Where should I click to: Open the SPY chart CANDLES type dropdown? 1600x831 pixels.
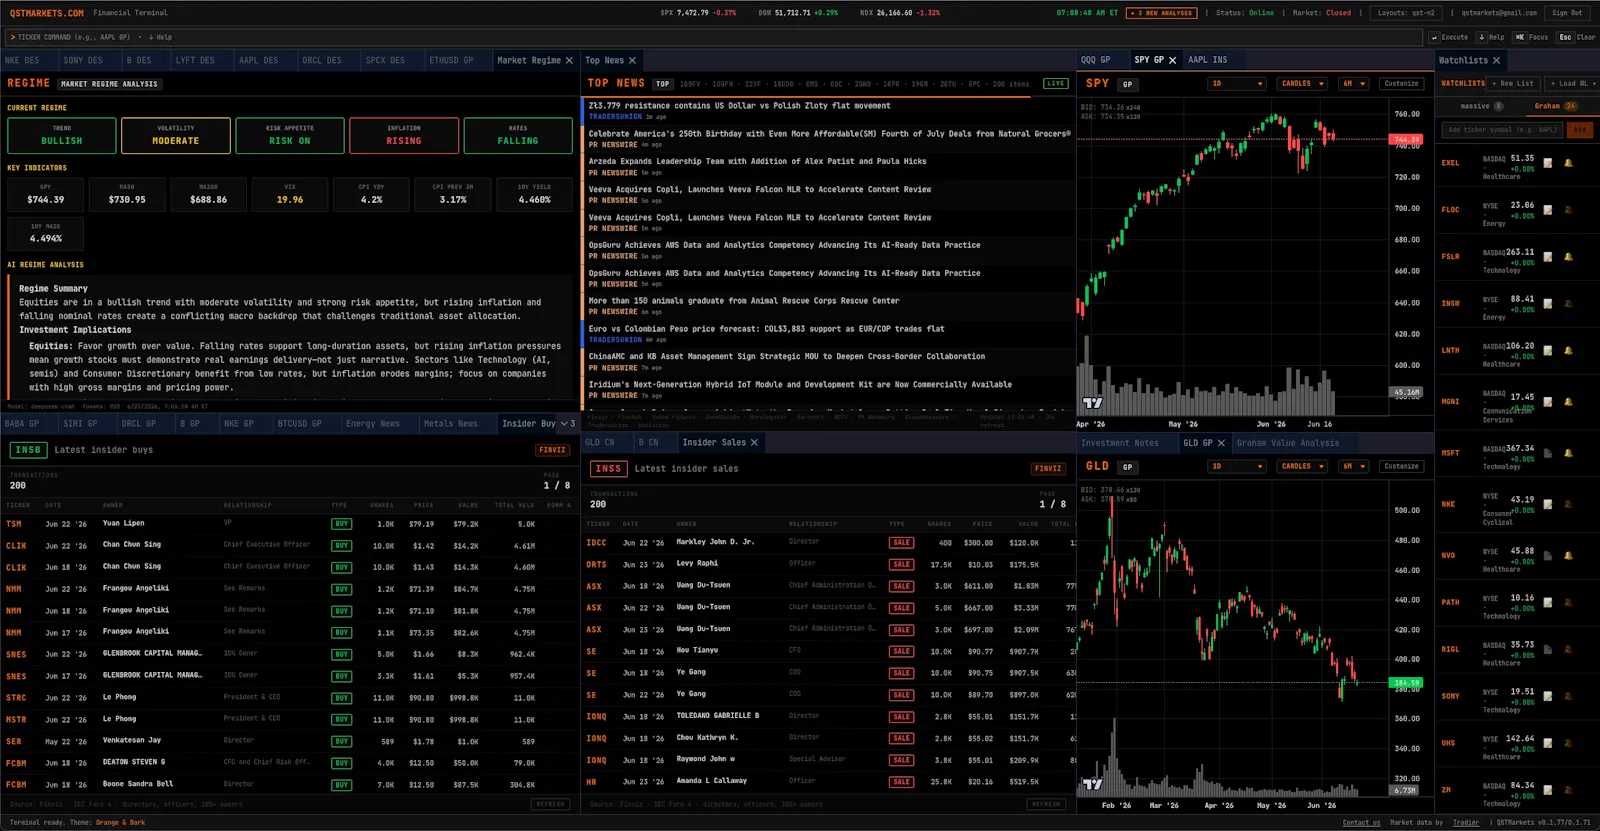click(1303, 84)
